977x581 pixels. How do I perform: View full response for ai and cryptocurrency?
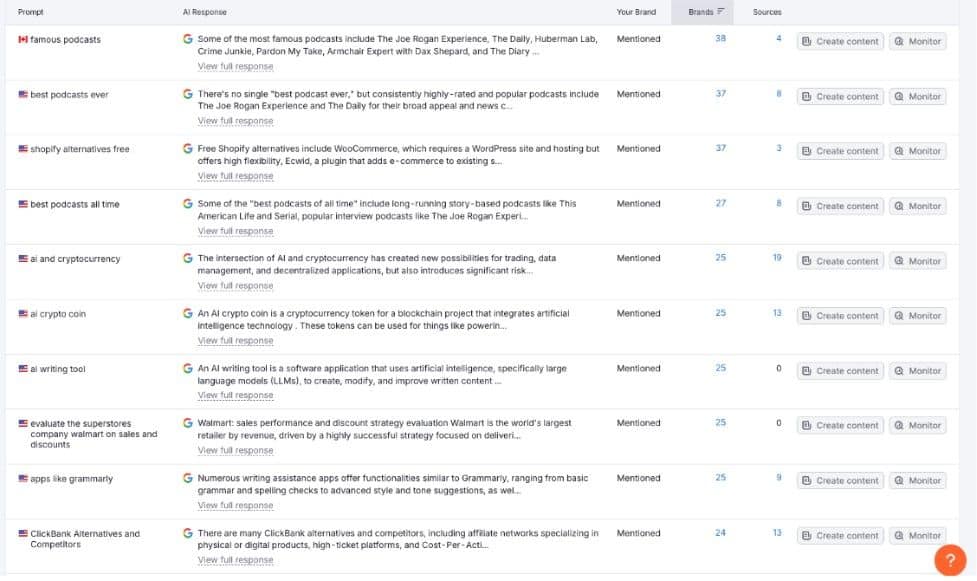click(x=236, y=286)
